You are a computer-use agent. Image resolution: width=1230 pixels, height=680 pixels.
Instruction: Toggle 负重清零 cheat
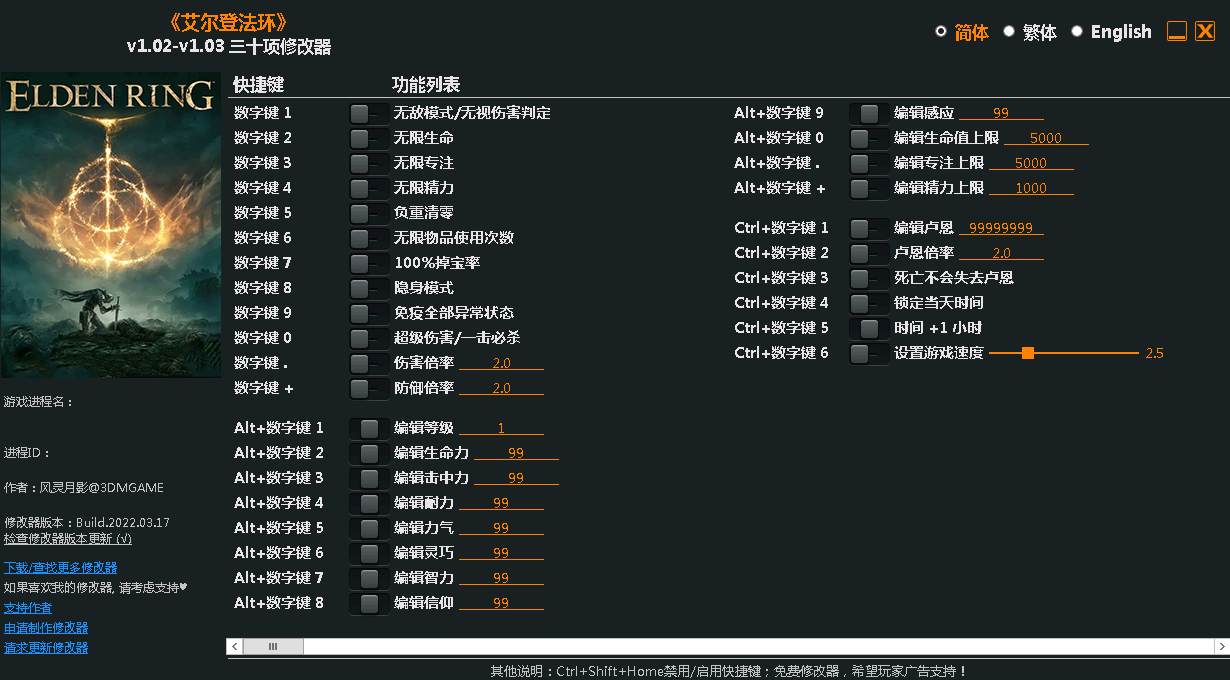tap(369, 213)
